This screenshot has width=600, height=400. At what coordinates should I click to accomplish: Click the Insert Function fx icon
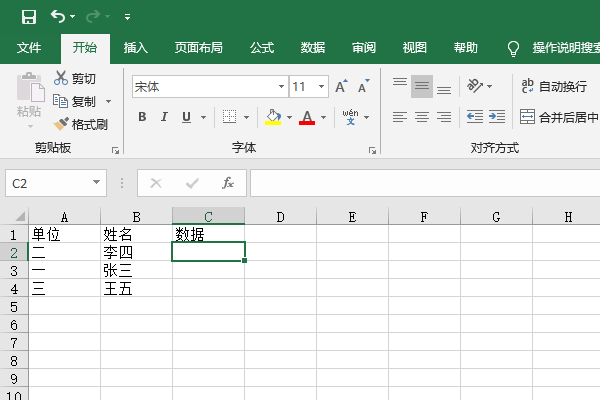[228, 183]
